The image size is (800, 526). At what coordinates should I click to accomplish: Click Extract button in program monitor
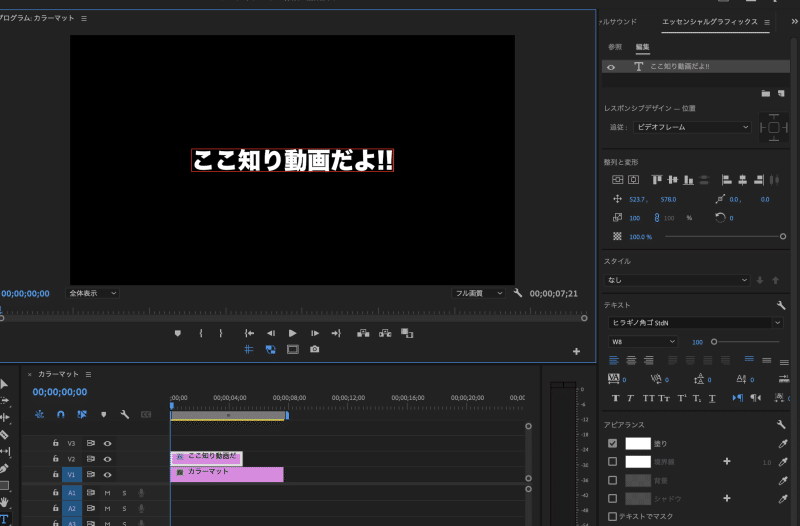385,333
